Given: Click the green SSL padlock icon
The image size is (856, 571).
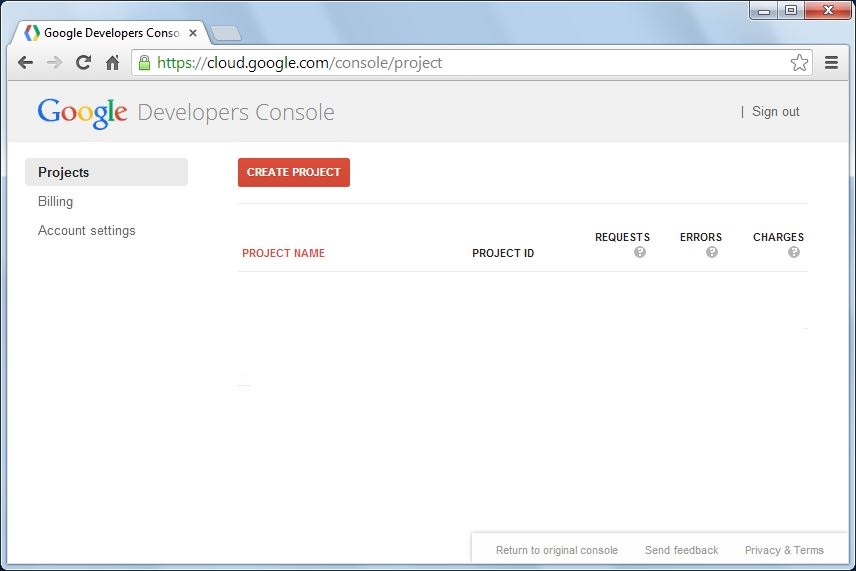Looking at the screenshot, I should tap(144, 63).
